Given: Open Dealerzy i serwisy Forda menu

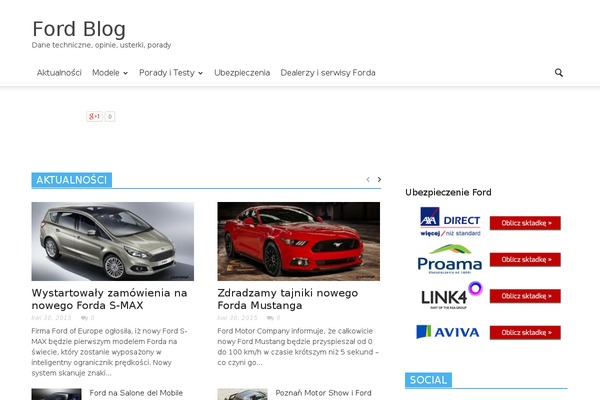Looking at the screenshot, I should tap(328, 73).
